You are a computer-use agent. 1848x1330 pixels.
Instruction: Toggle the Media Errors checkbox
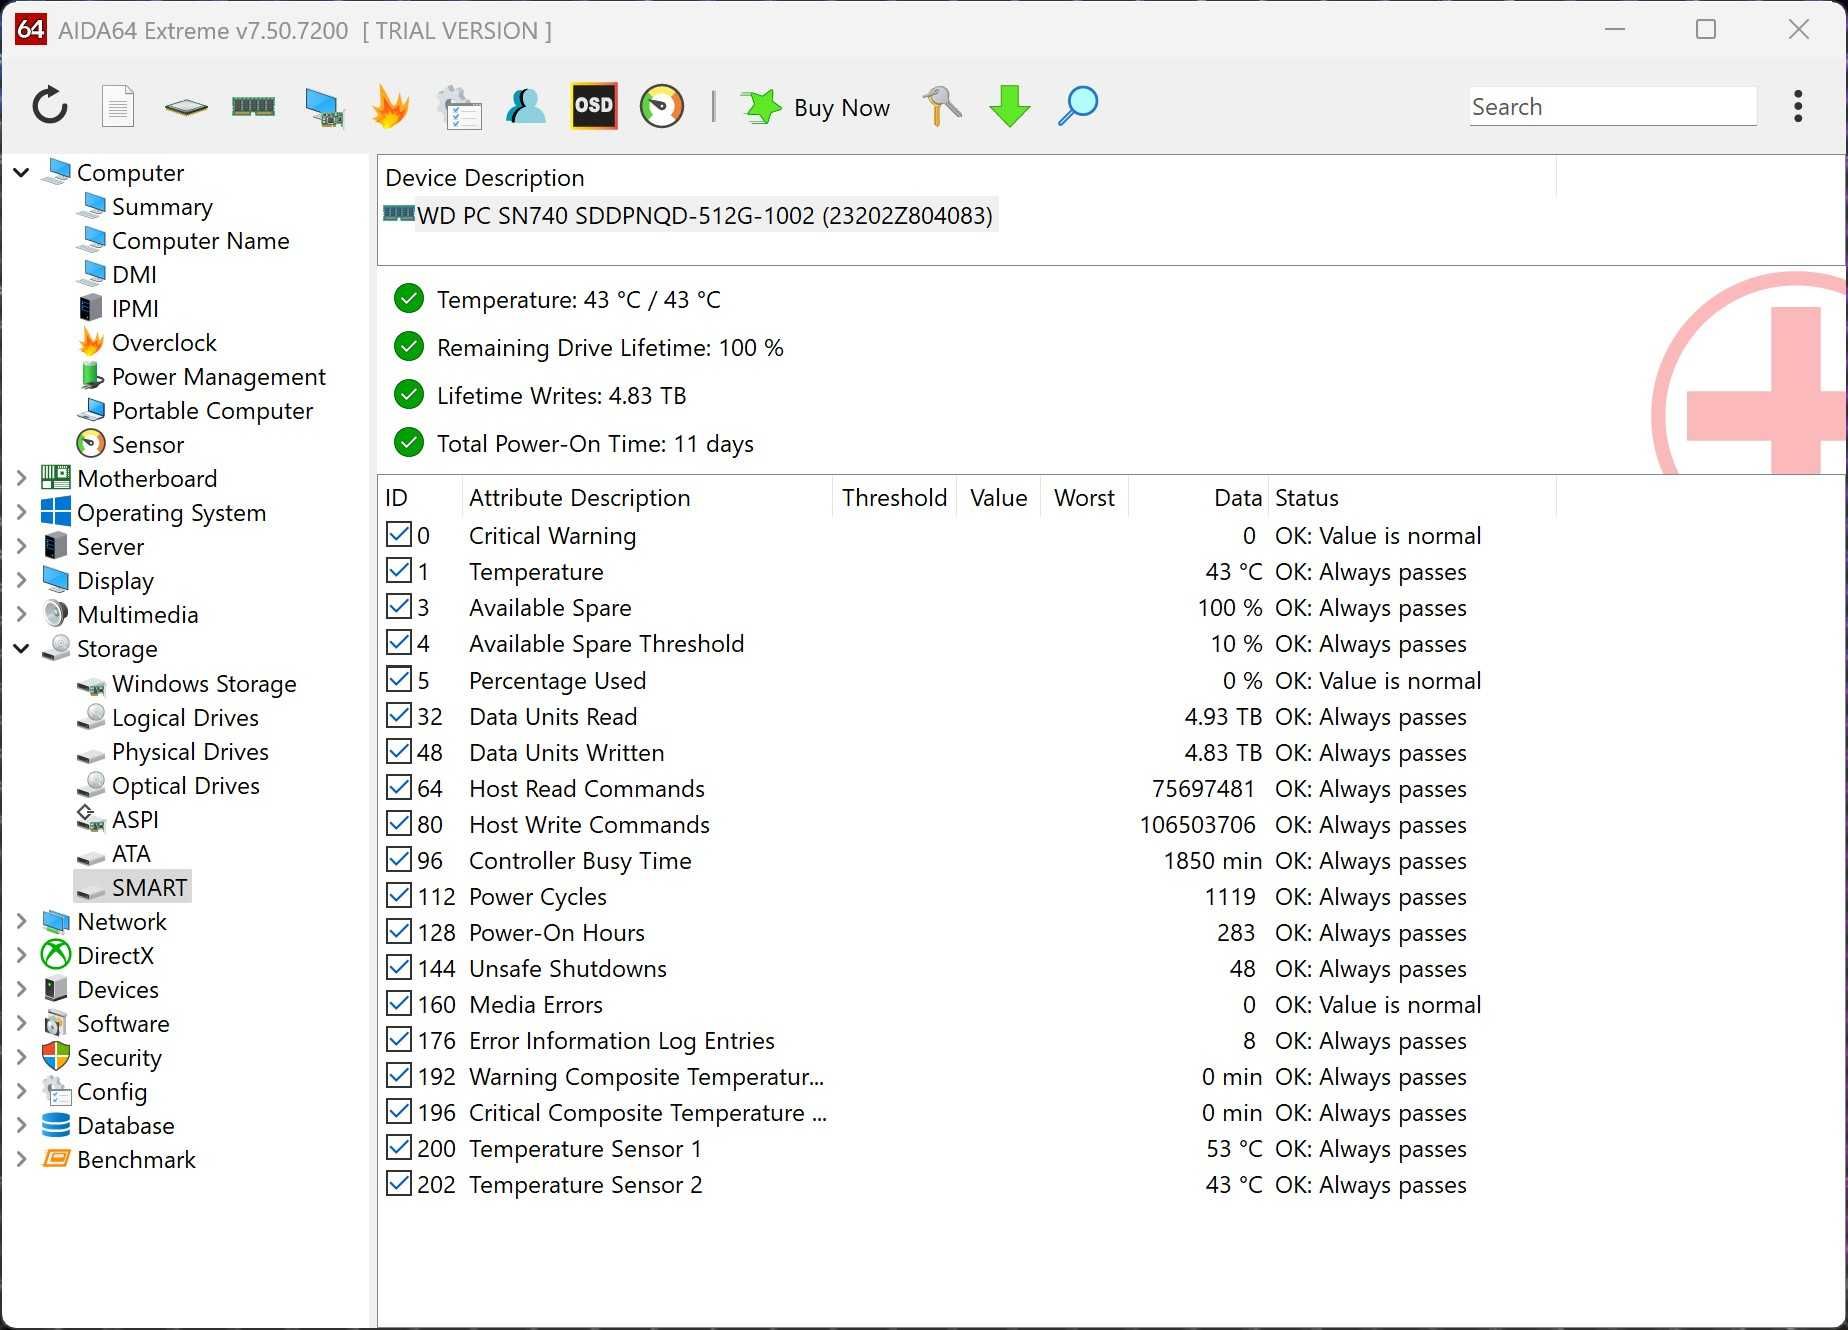pos(399,1004)
